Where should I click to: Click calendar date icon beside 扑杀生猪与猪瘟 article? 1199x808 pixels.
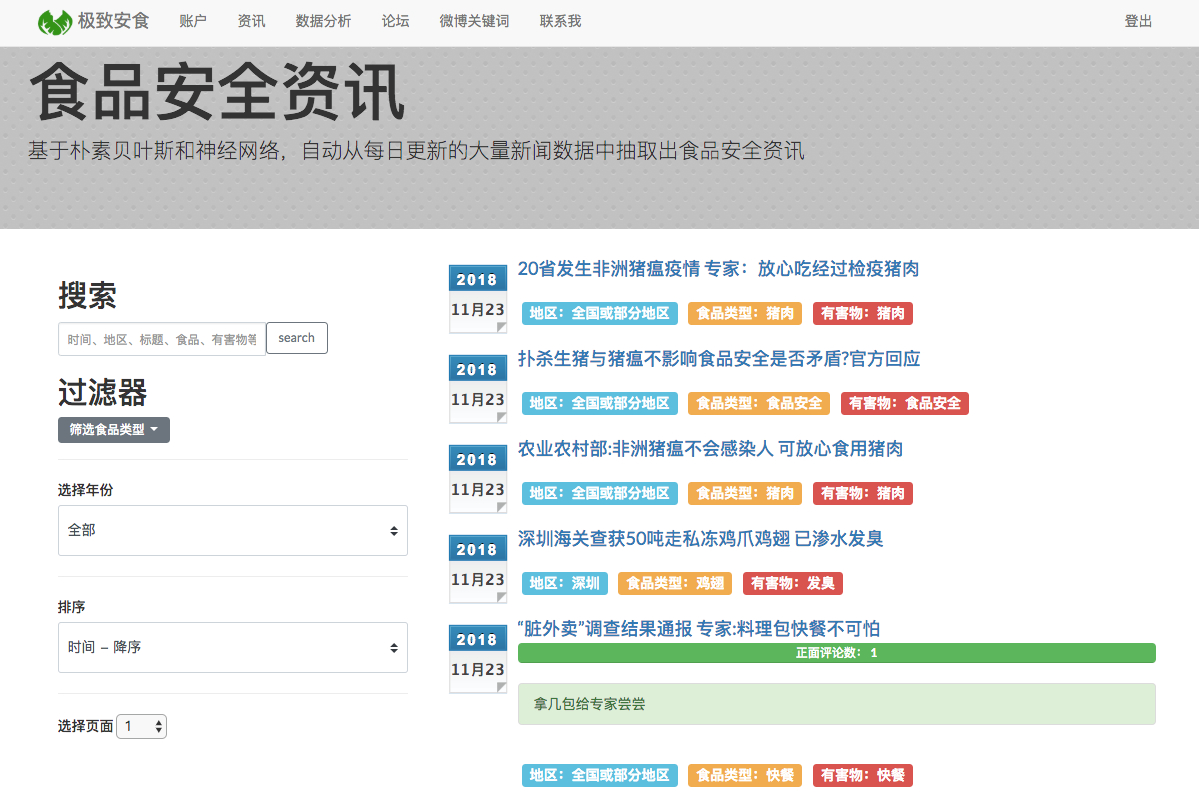pyautogui.click(x=478, y=389)
